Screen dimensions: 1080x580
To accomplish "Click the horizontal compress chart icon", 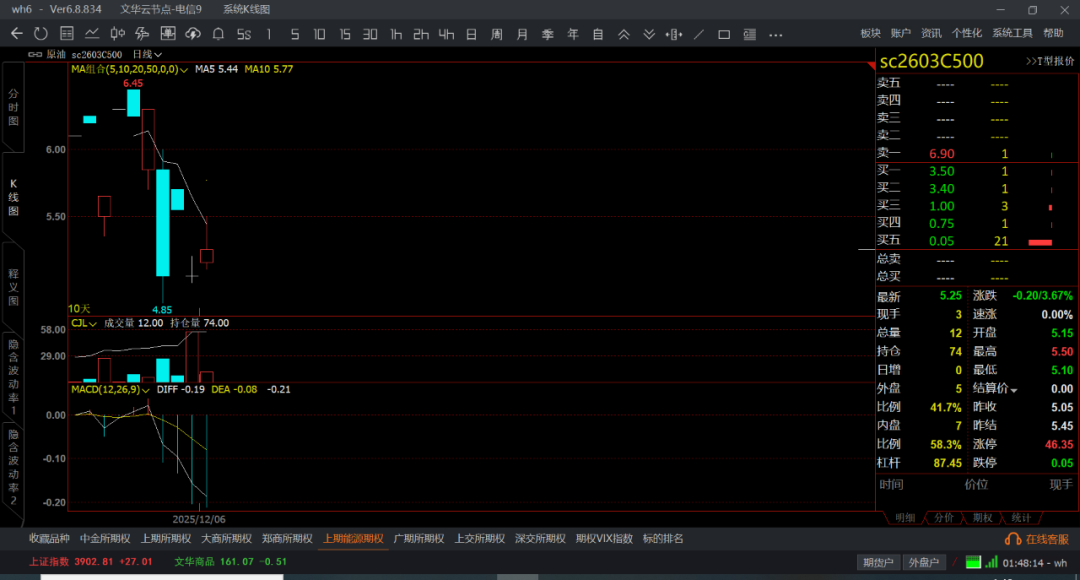I will pyautogui.click(x=674, y=34).
